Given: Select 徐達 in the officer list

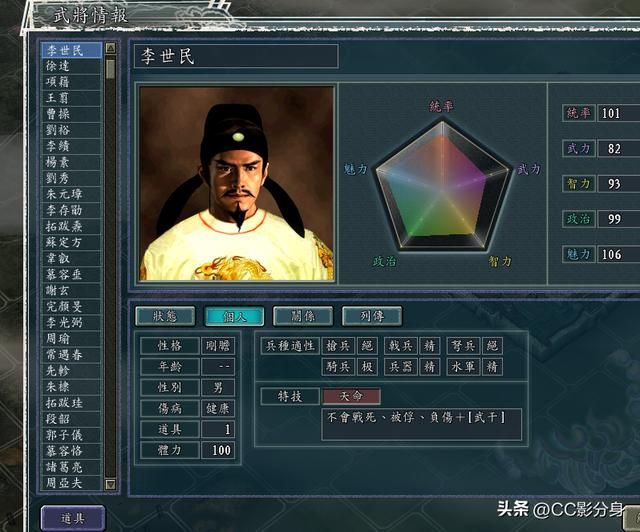Looking at the screenshot, I should tap(71, 66).
